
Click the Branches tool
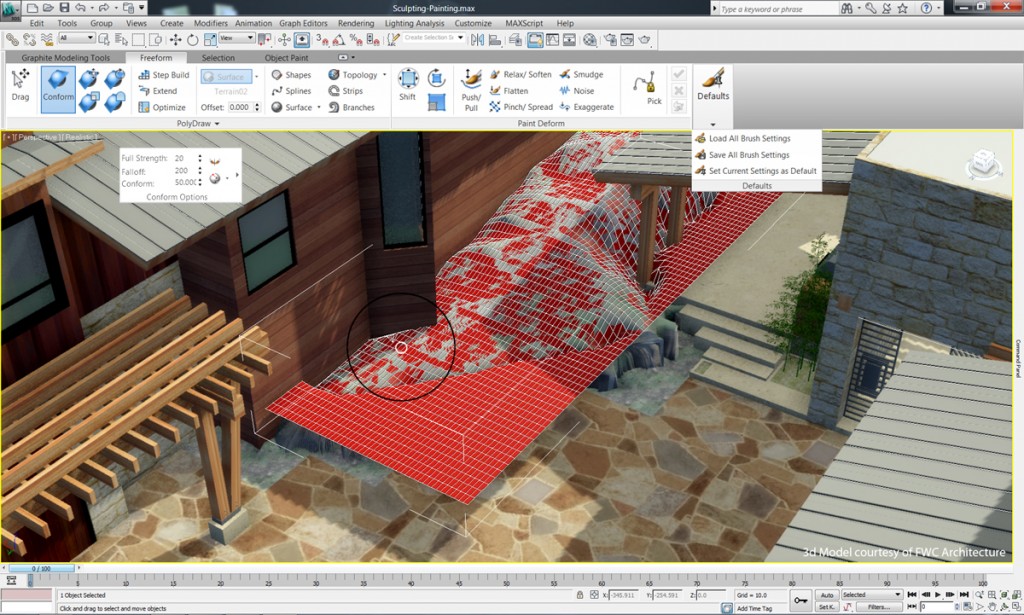pyautogui.click(x=351, y=107)
